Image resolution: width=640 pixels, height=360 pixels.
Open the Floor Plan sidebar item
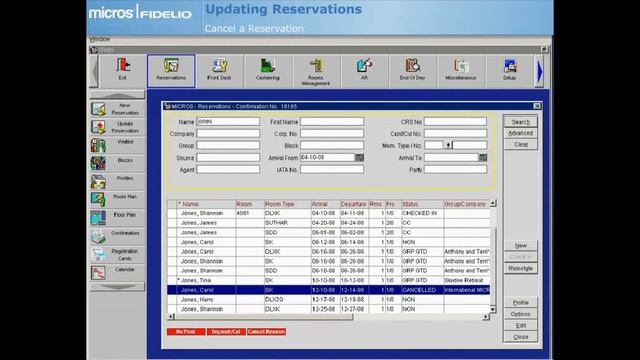[x=118, y=218]
